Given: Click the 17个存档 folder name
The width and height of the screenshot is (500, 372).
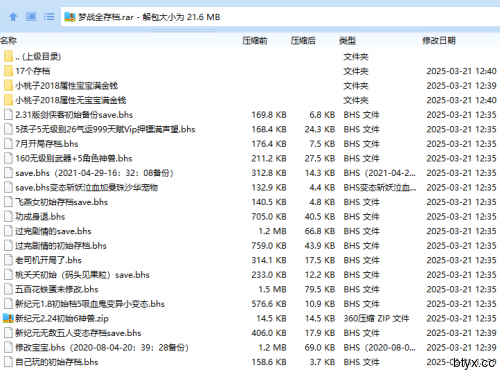Looking at the screenshot, I should pos(33,71).
